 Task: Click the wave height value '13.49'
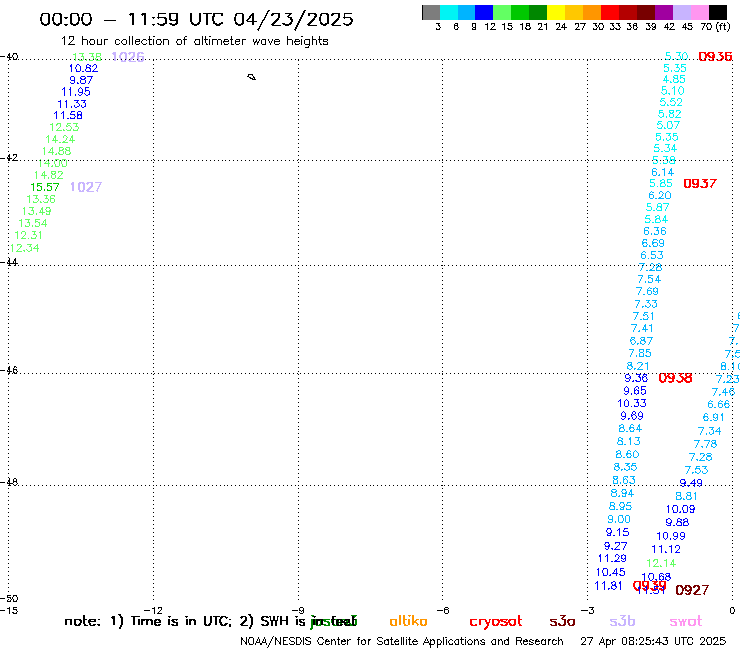(37, 211)
